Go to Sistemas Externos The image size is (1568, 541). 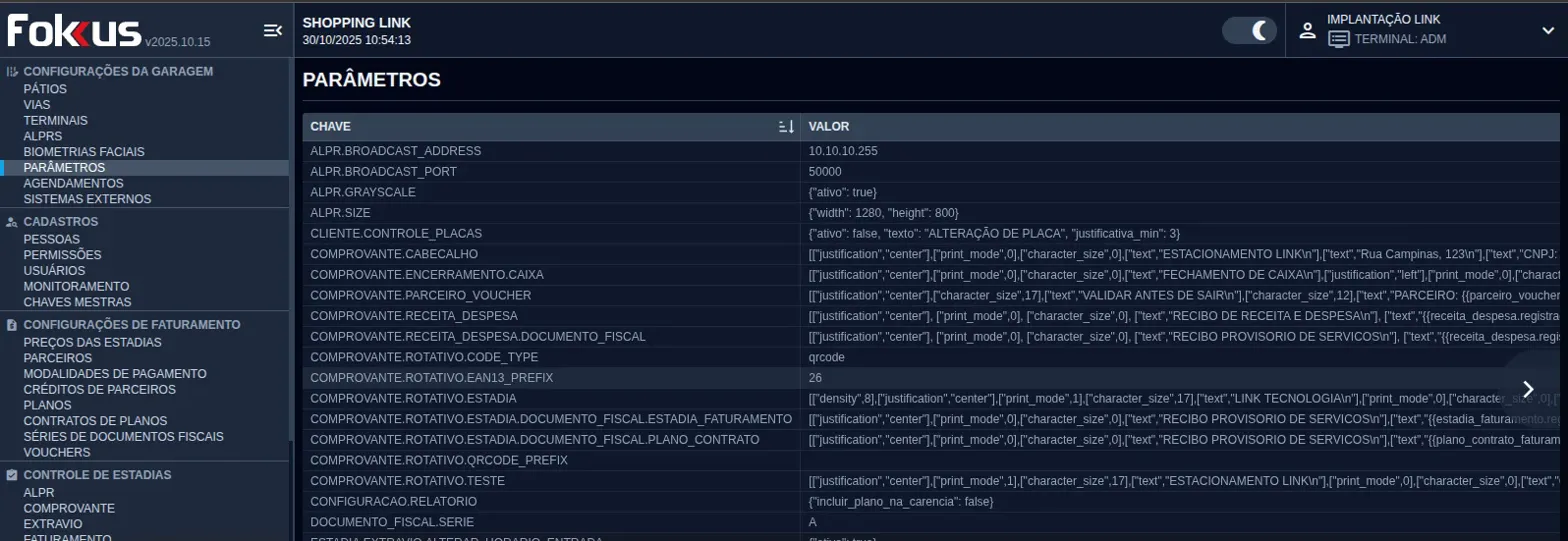click(x=87, y=199)
